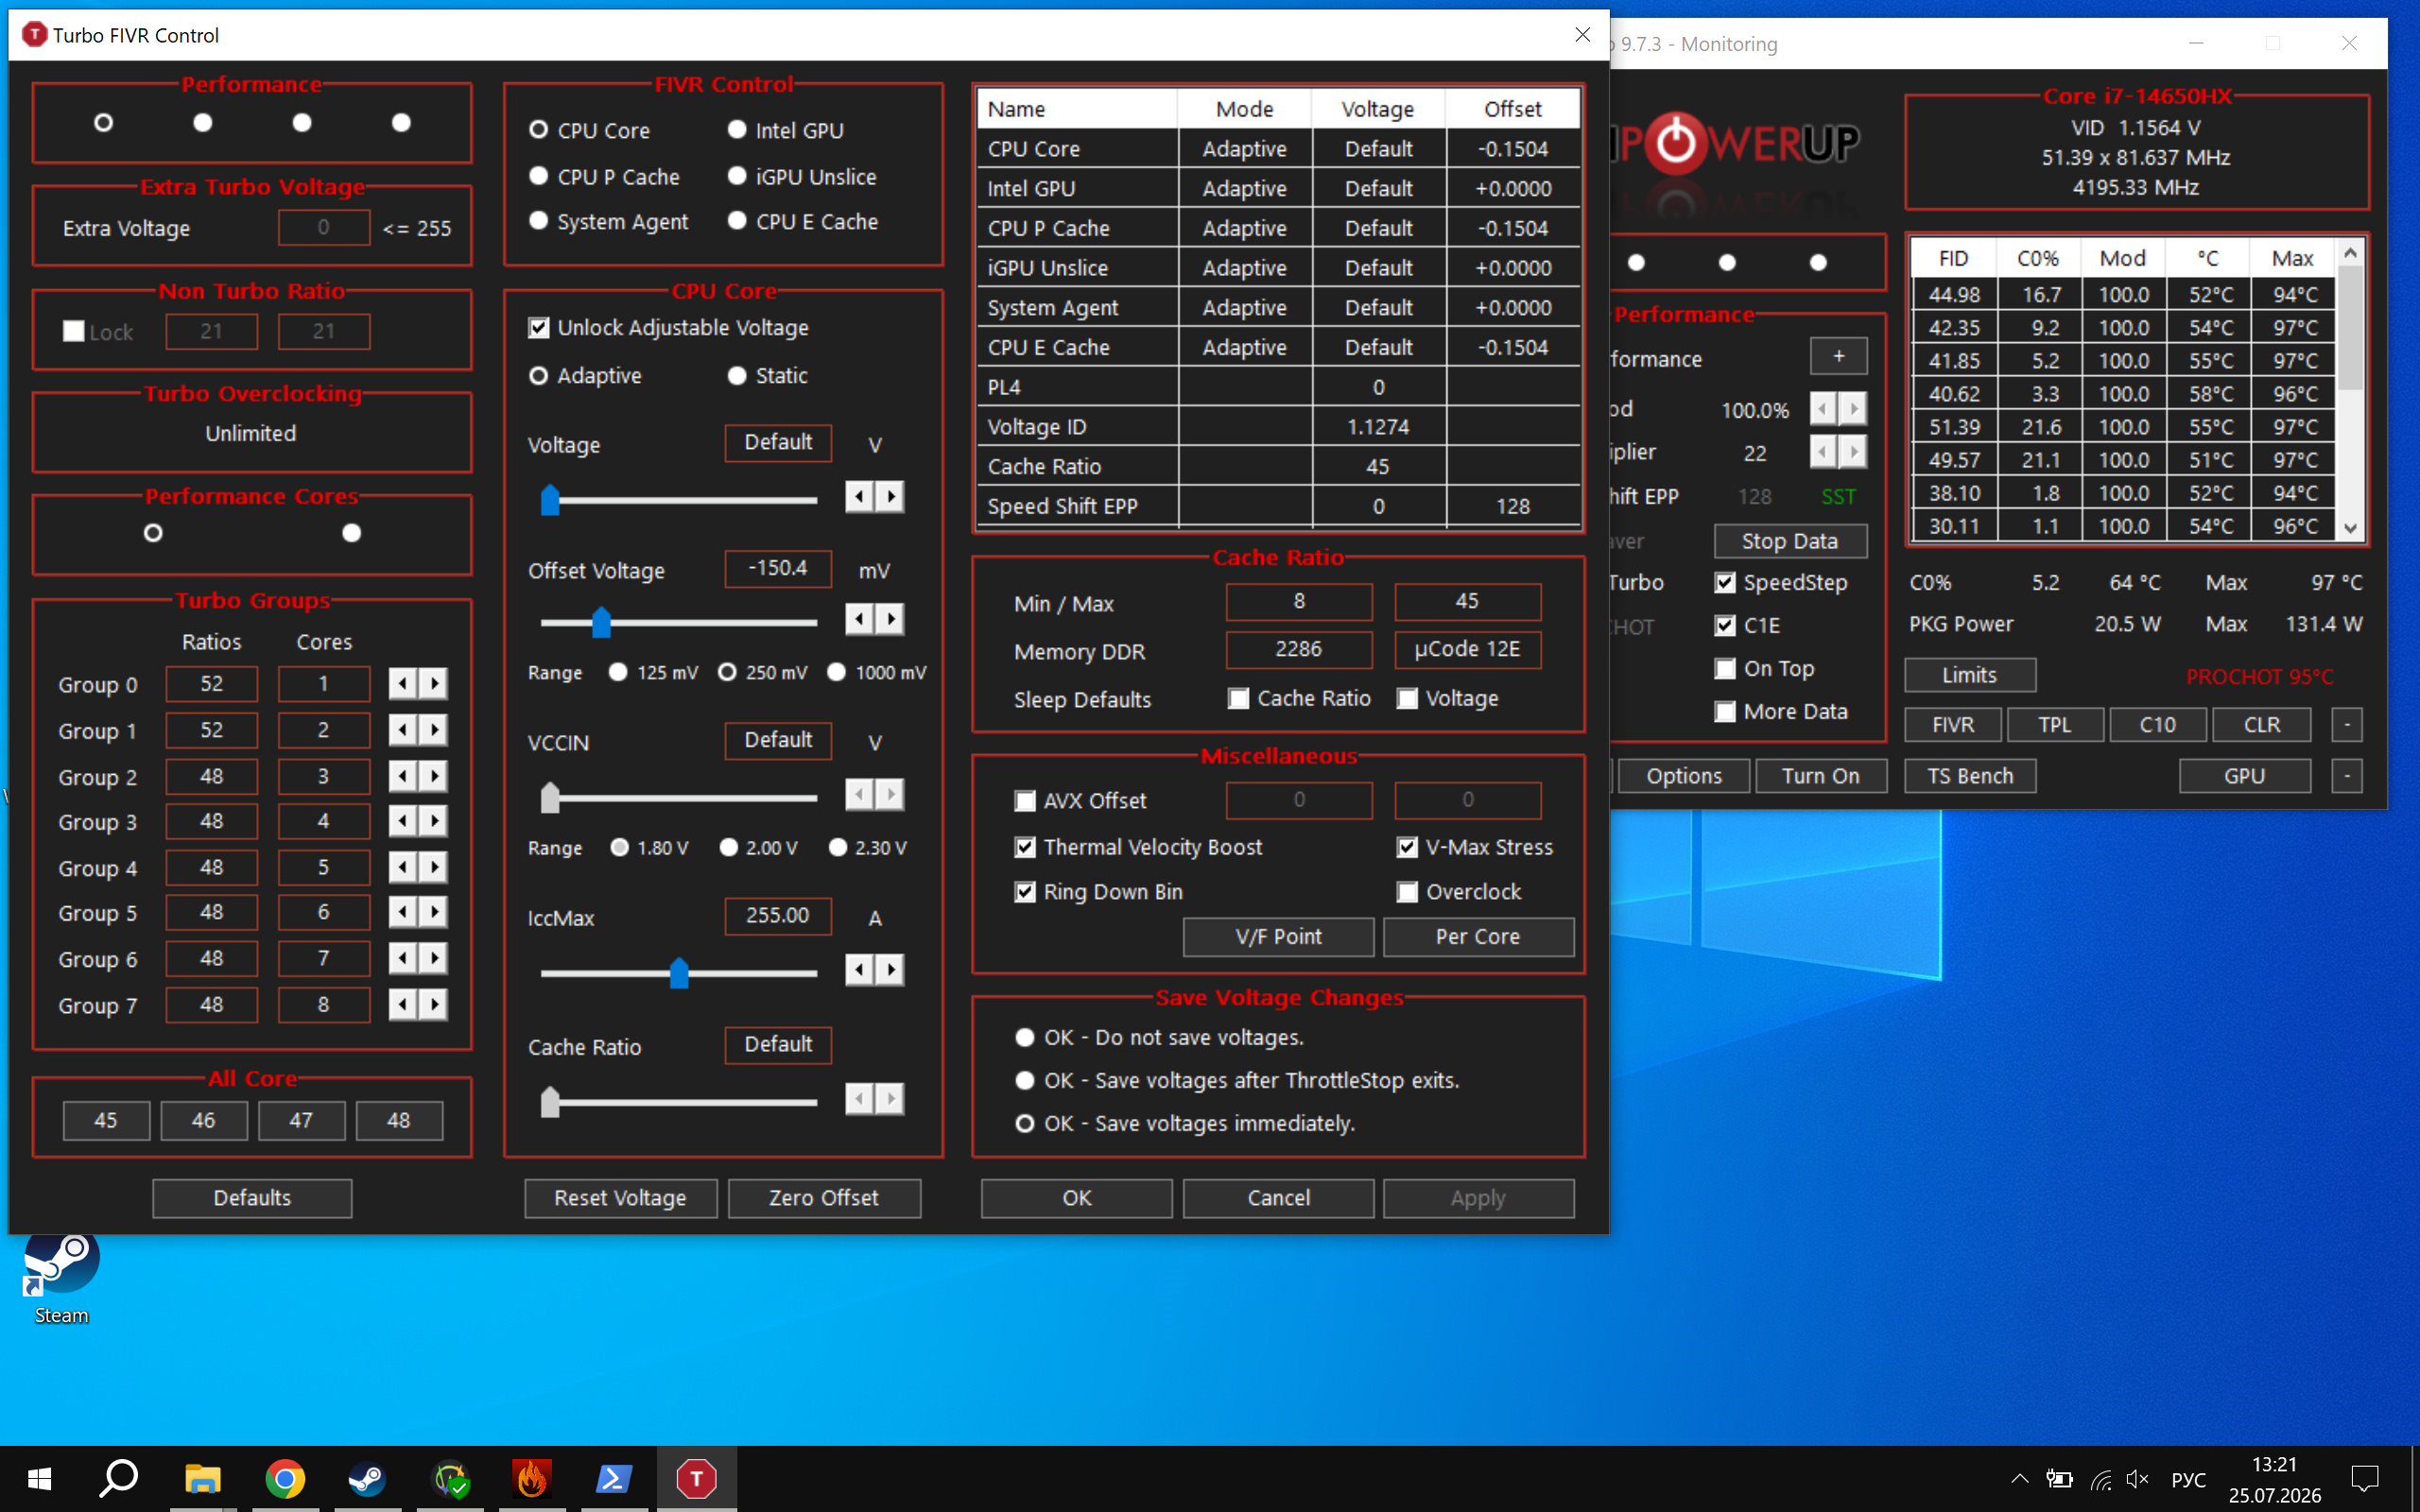Click the IccMax slider handle
Viewport: 2420px width, 1512px height.
679,972
